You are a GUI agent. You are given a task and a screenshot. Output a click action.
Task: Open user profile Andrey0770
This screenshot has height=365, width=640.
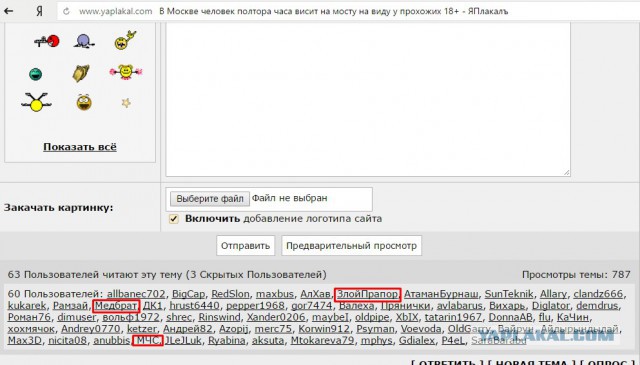91,329
